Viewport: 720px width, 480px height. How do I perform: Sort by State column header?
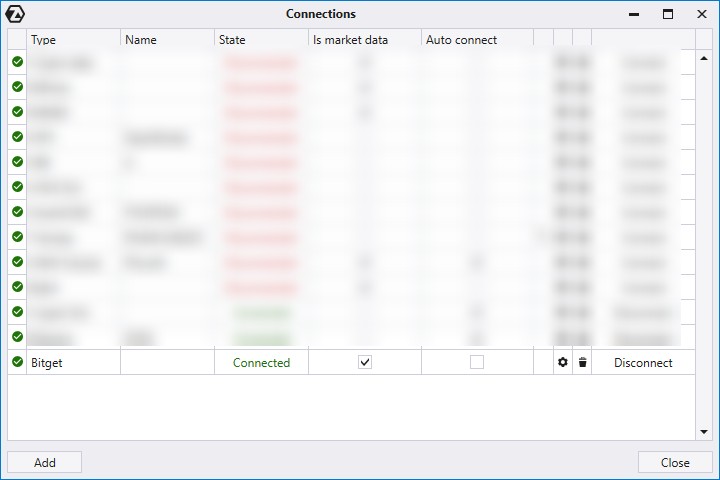tap(261, 40)
